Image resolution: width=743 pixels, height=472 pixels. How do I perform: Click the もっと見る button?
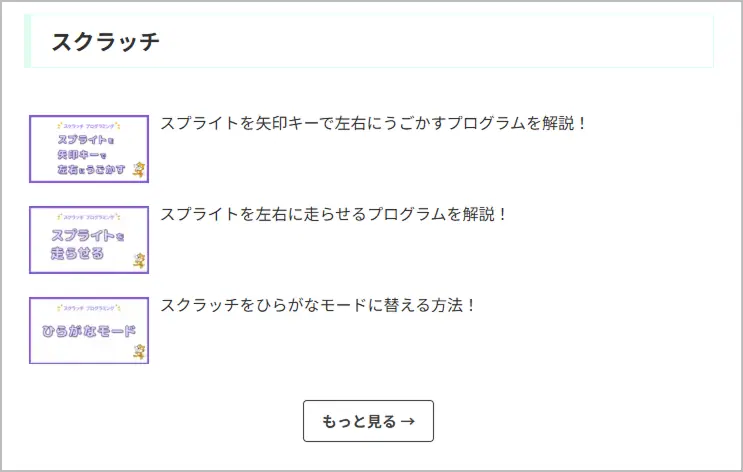click(x=368, y=421)
